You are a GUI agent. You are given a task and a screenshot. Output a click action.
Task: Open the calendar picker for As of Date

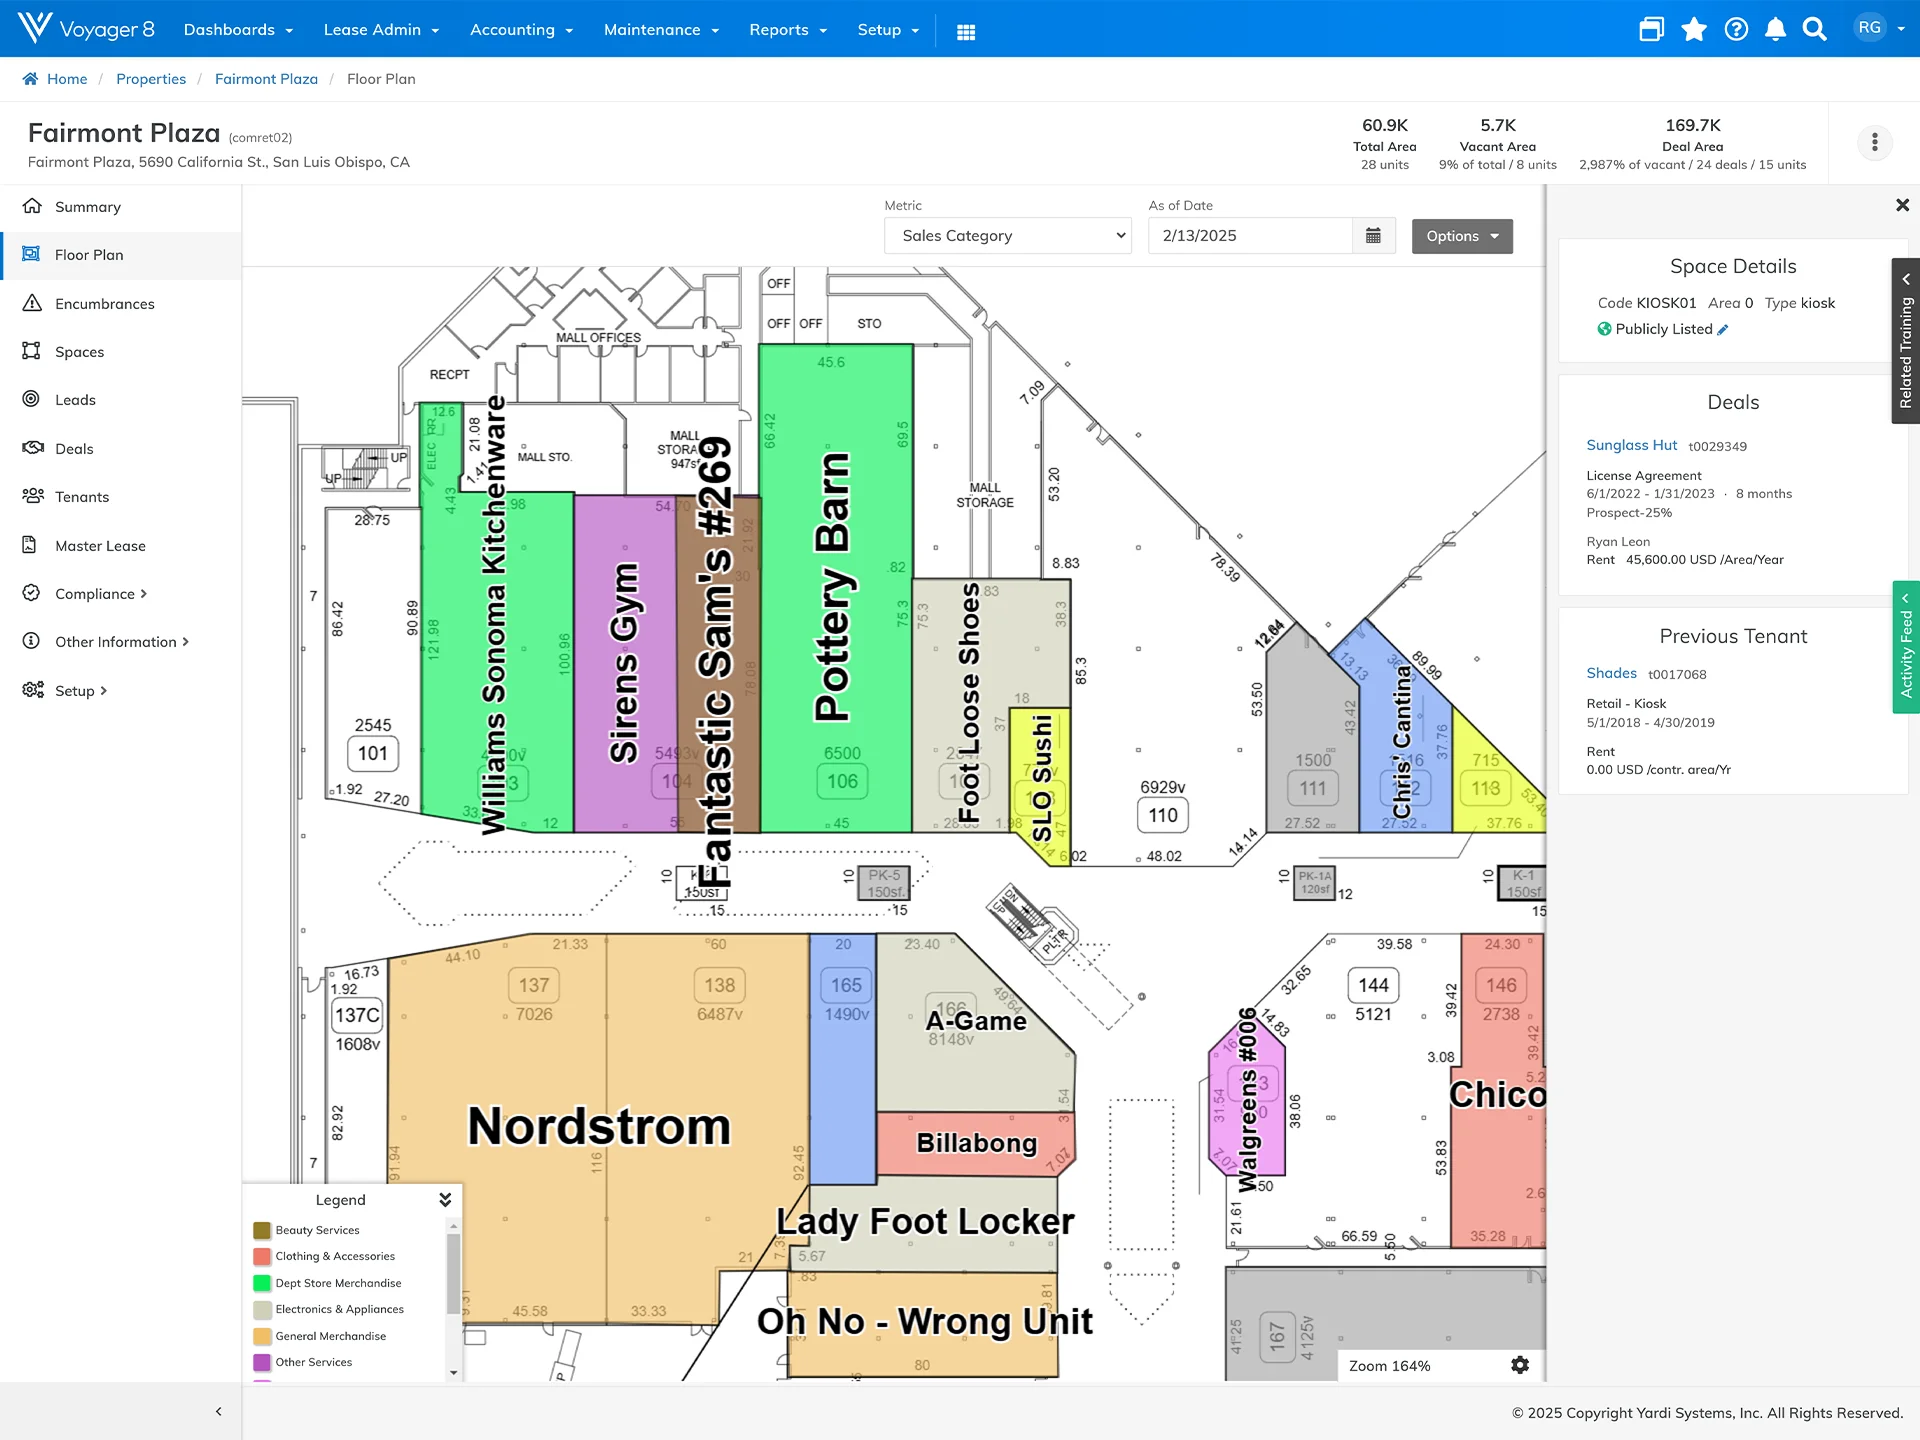pos(1374,235)
